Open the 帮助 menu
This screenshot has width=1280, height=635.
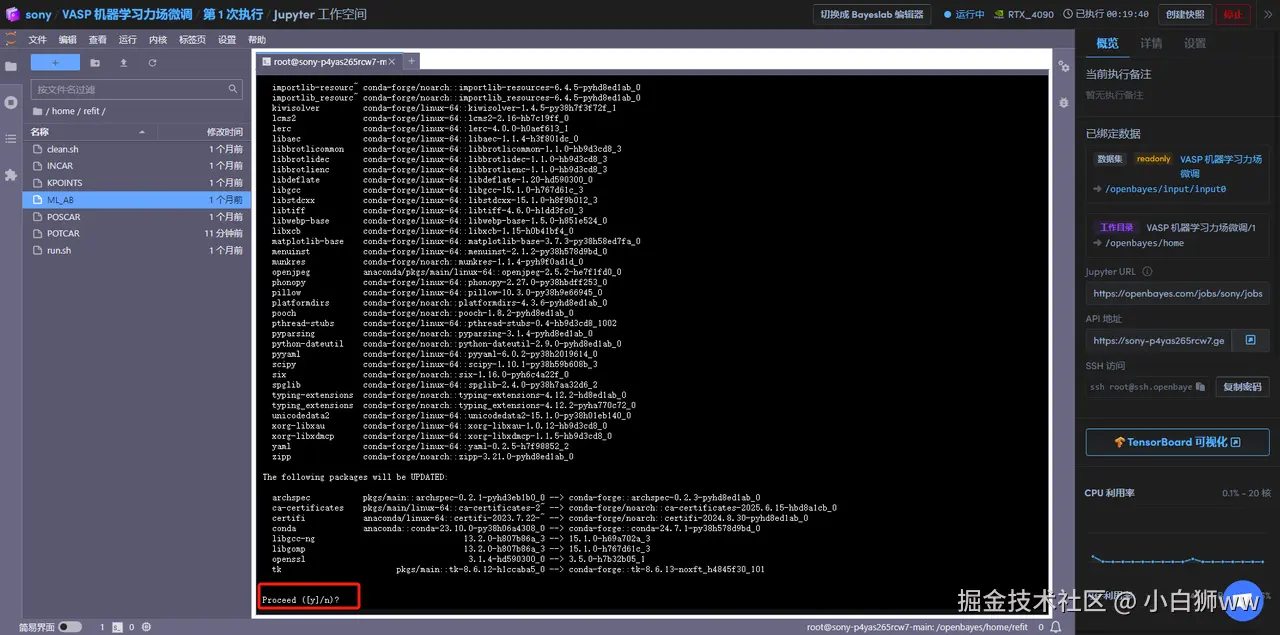257,40
